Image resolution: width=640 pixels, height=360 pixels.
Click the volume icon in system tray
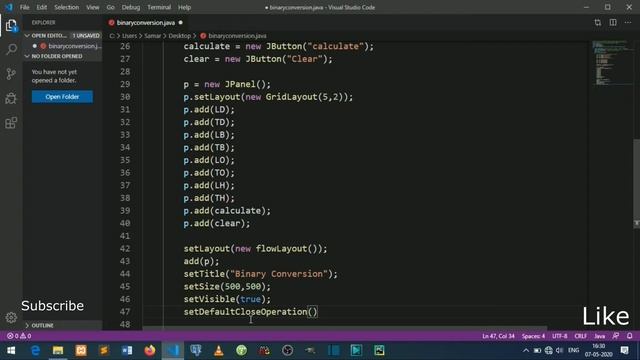(x=560, y=350)
